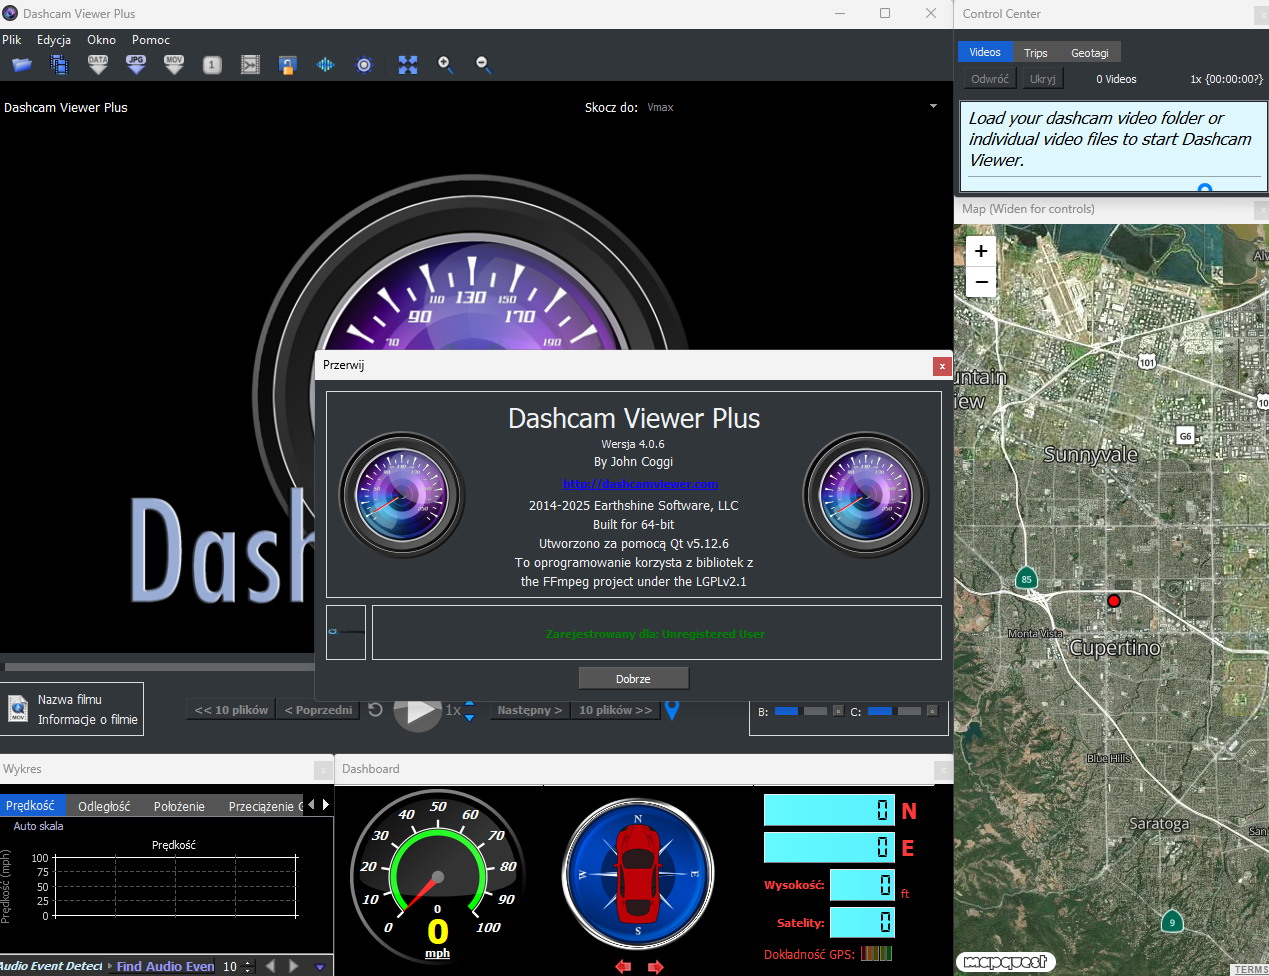Adjust the audio event value 10 stepper
The width and height of the screenshot is (1269, 976).
point(249,966)
